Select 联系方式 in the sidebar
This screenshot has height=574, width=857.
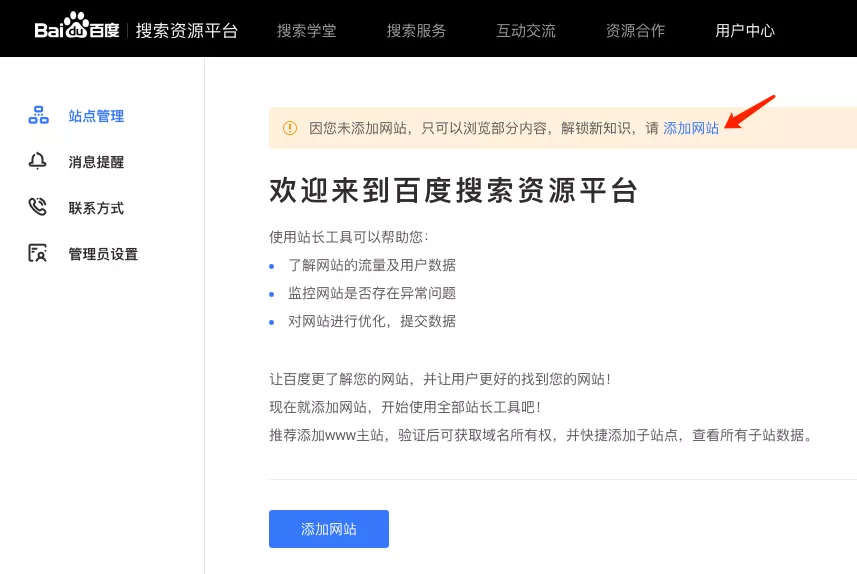(x=96, y=208)
